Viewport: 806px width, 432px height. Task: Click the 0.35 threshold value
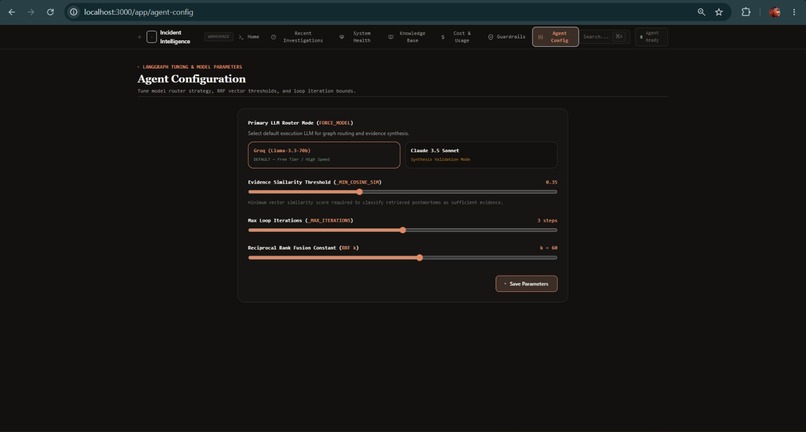coord(552,182)
